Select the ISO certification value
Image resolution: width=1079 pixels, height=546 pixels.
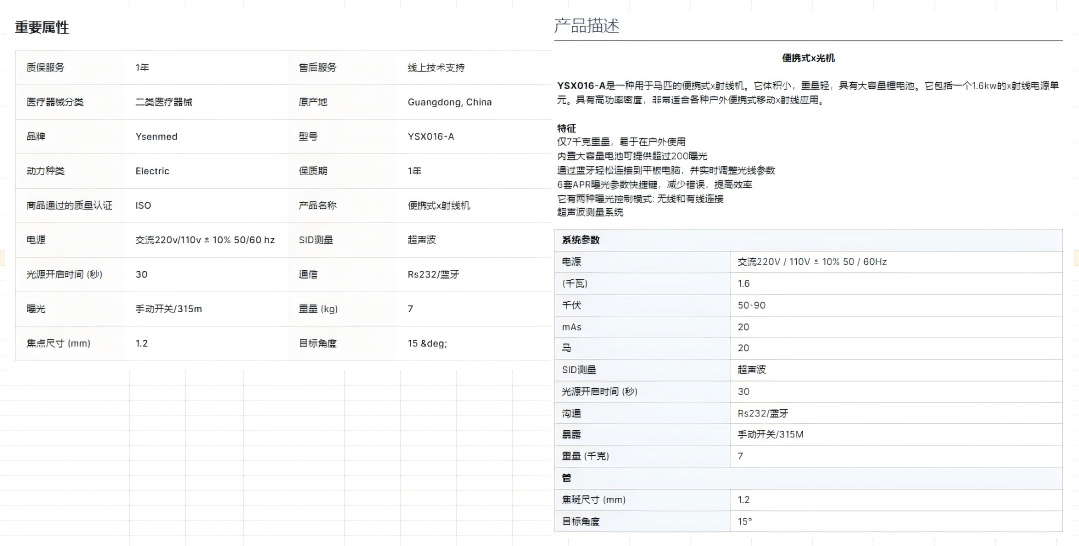(x=143, y=205)
